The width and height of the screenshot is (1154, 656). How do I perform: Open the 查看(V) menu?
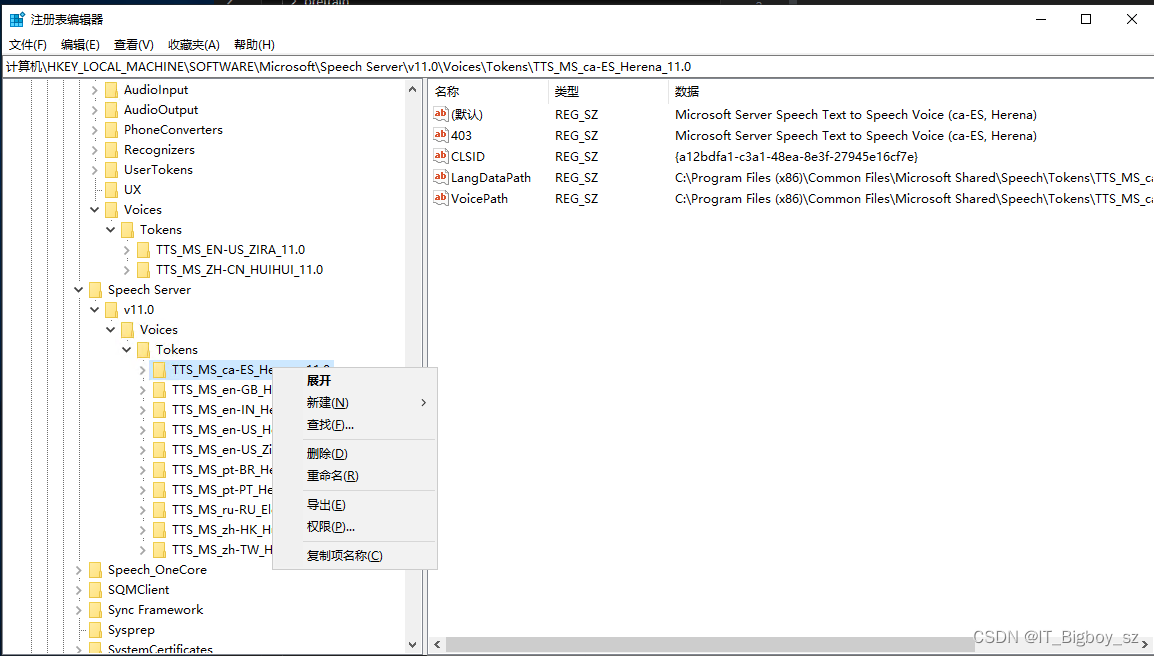coord(133,44)
